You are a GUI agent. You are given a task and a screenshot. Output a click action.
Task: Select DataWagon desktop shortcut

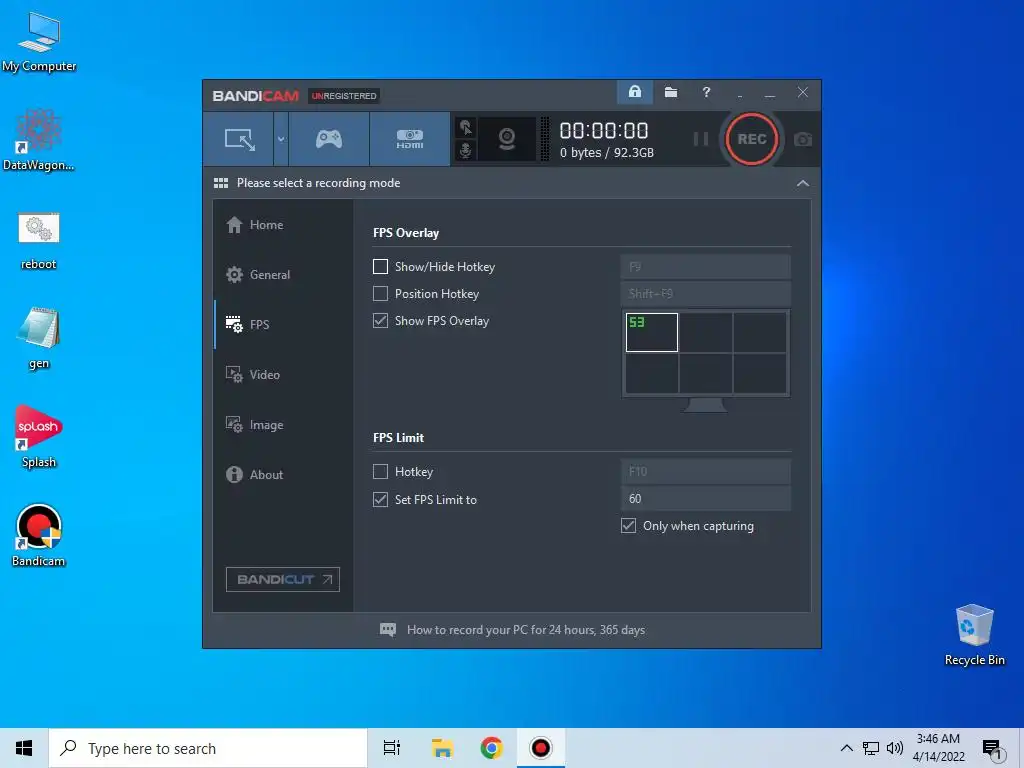(39, 140)
